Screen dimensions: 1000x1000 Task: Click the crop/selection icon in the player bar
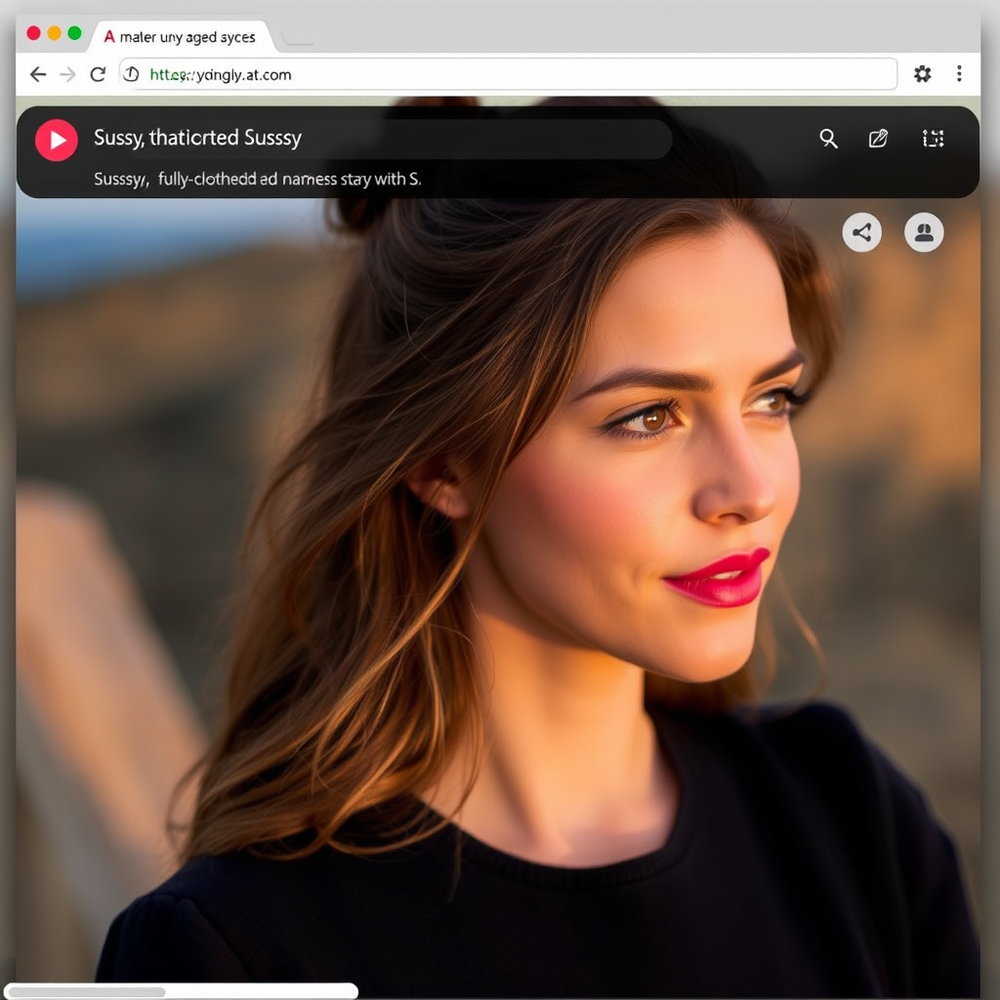[x=933, y=139]
